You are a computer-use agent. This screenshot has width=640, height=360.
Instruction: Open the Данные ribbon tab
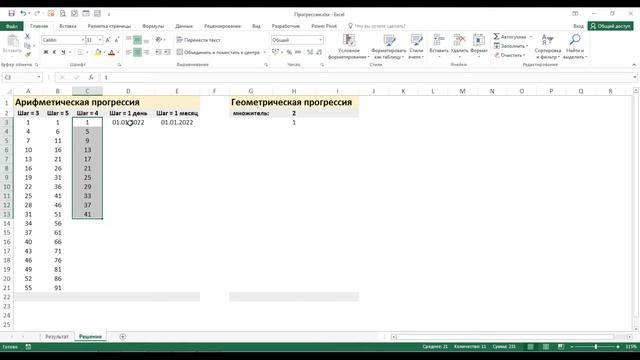(x=184, y=26)
